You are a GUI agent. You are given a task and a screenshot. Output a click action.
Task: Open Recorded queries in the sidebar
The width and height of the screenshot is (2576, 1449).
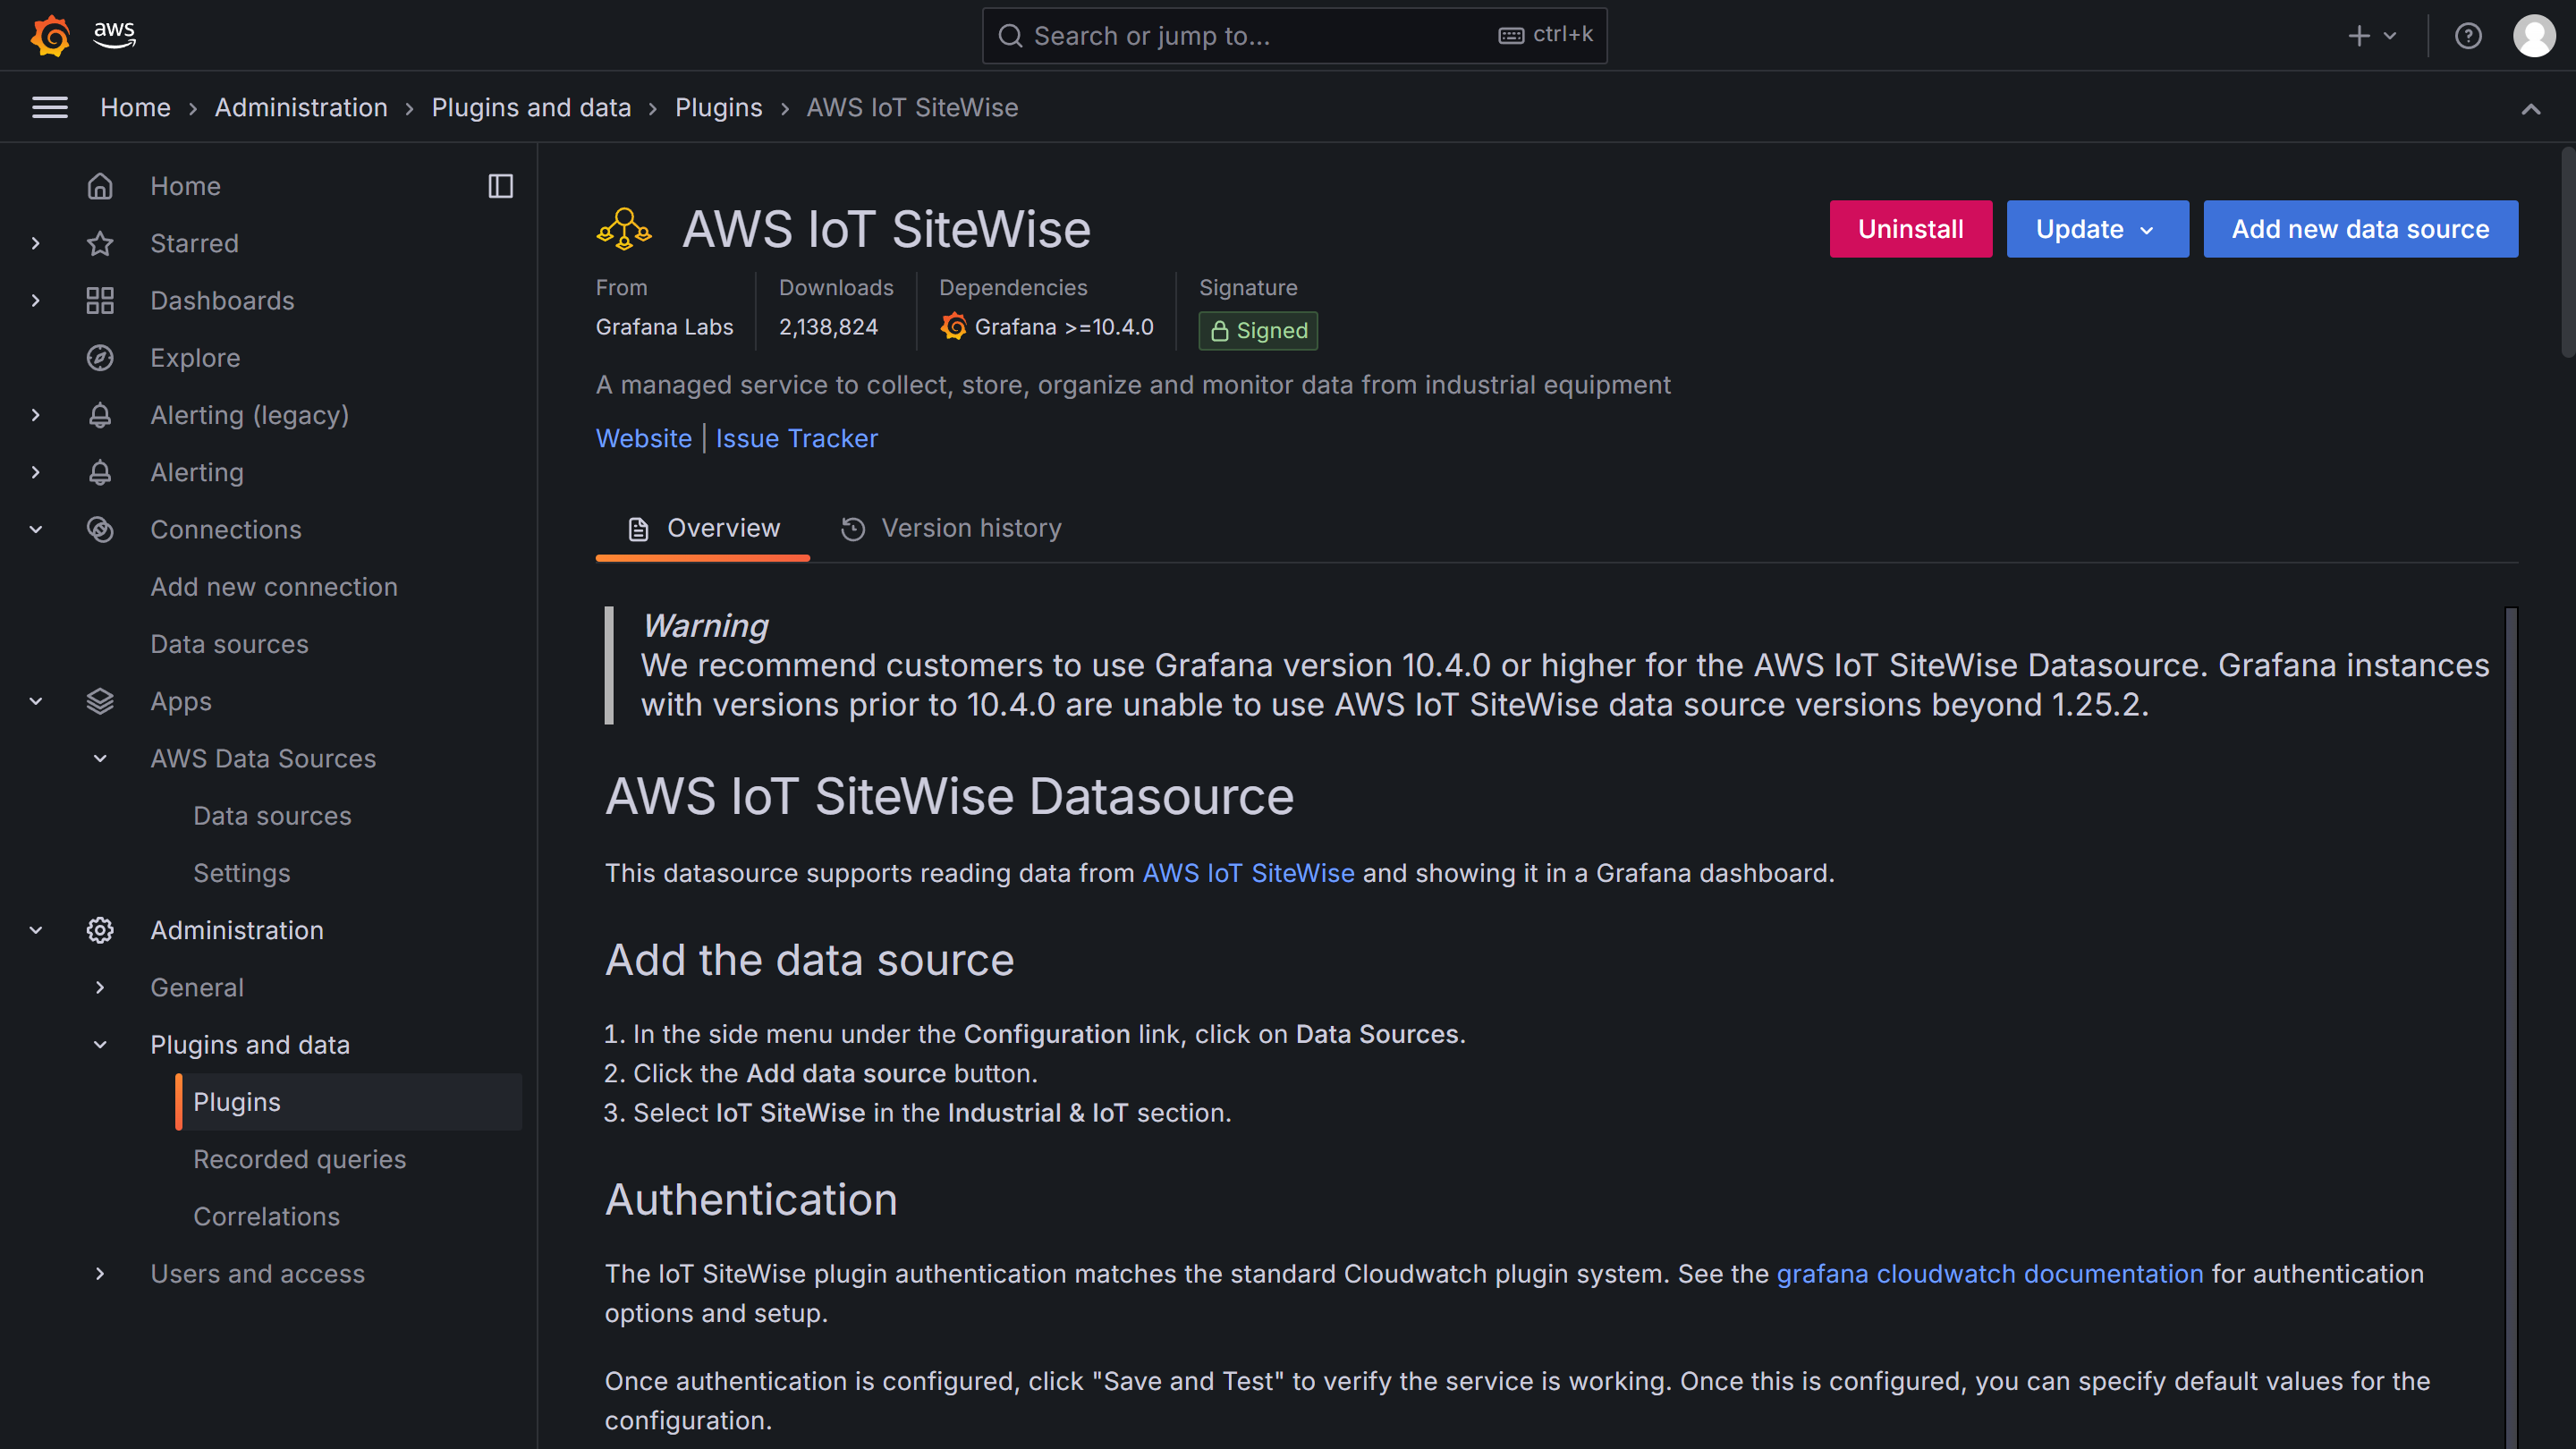pos(299,1159)
